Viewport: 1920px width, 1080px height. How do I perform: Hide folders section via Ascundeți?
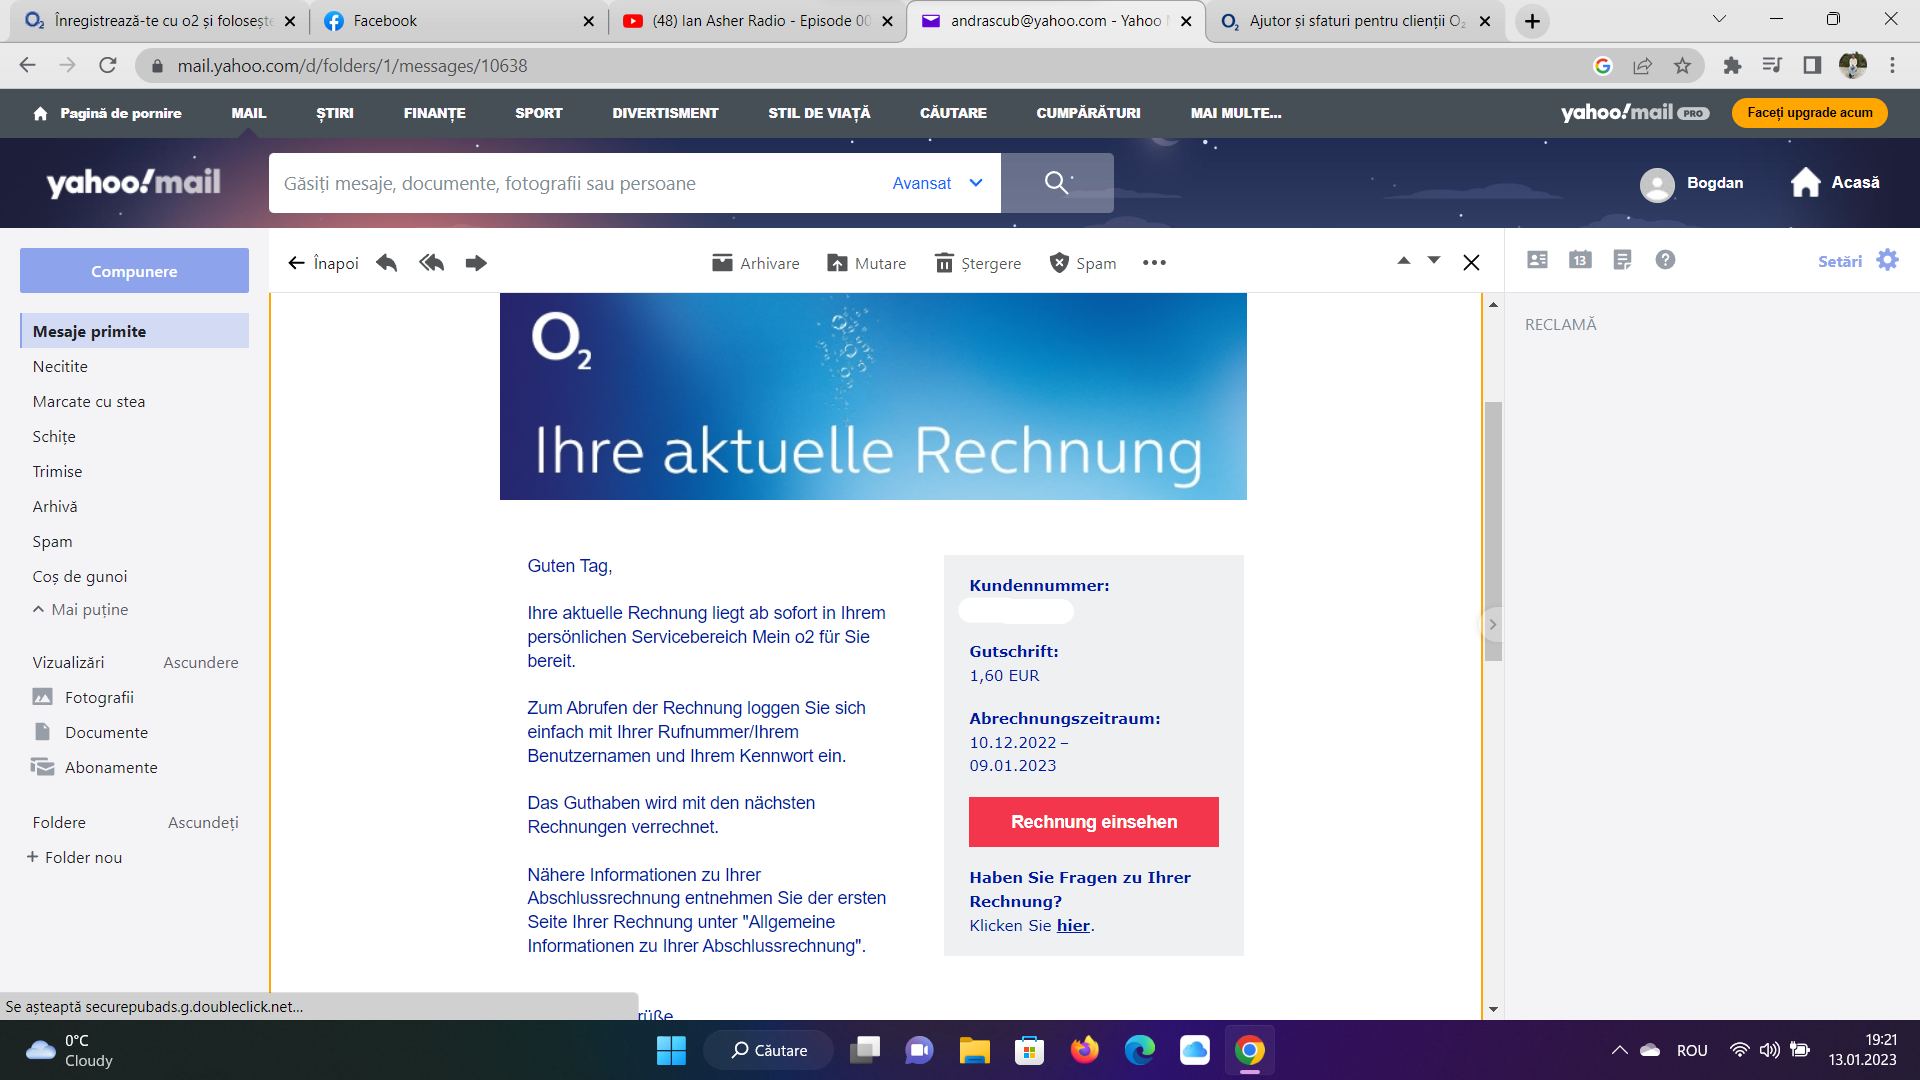pyautogui.click(x=203, y=822)
